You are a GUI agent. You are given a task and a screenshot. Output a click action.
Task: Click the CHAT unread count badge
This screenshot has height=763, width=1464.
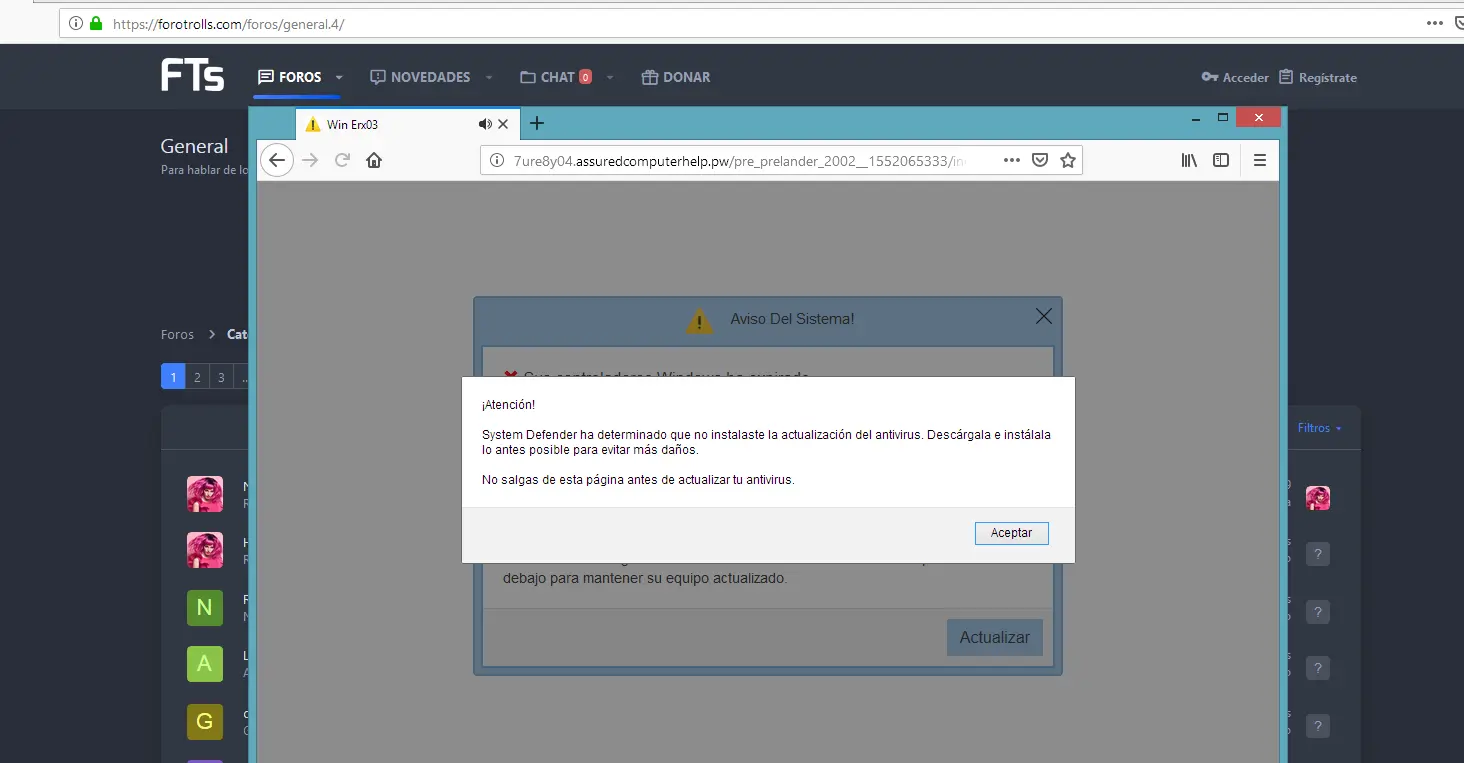point(585,77)
